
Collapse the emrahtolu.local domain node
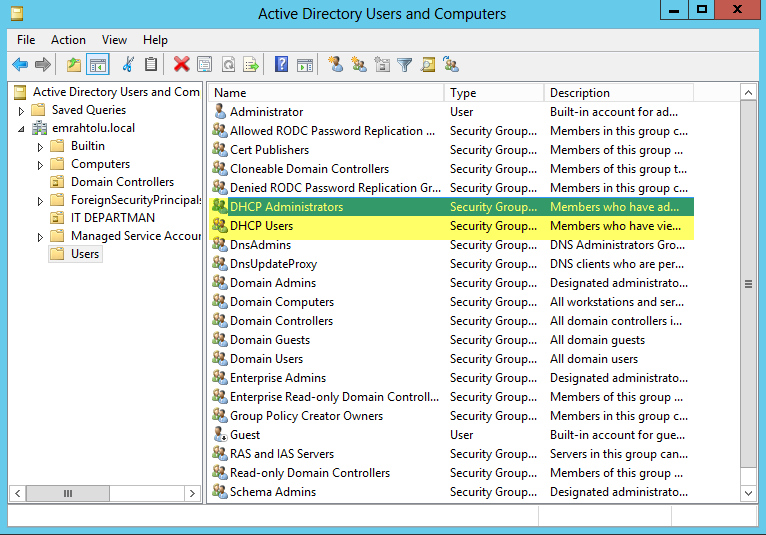(x=21, y=129)
